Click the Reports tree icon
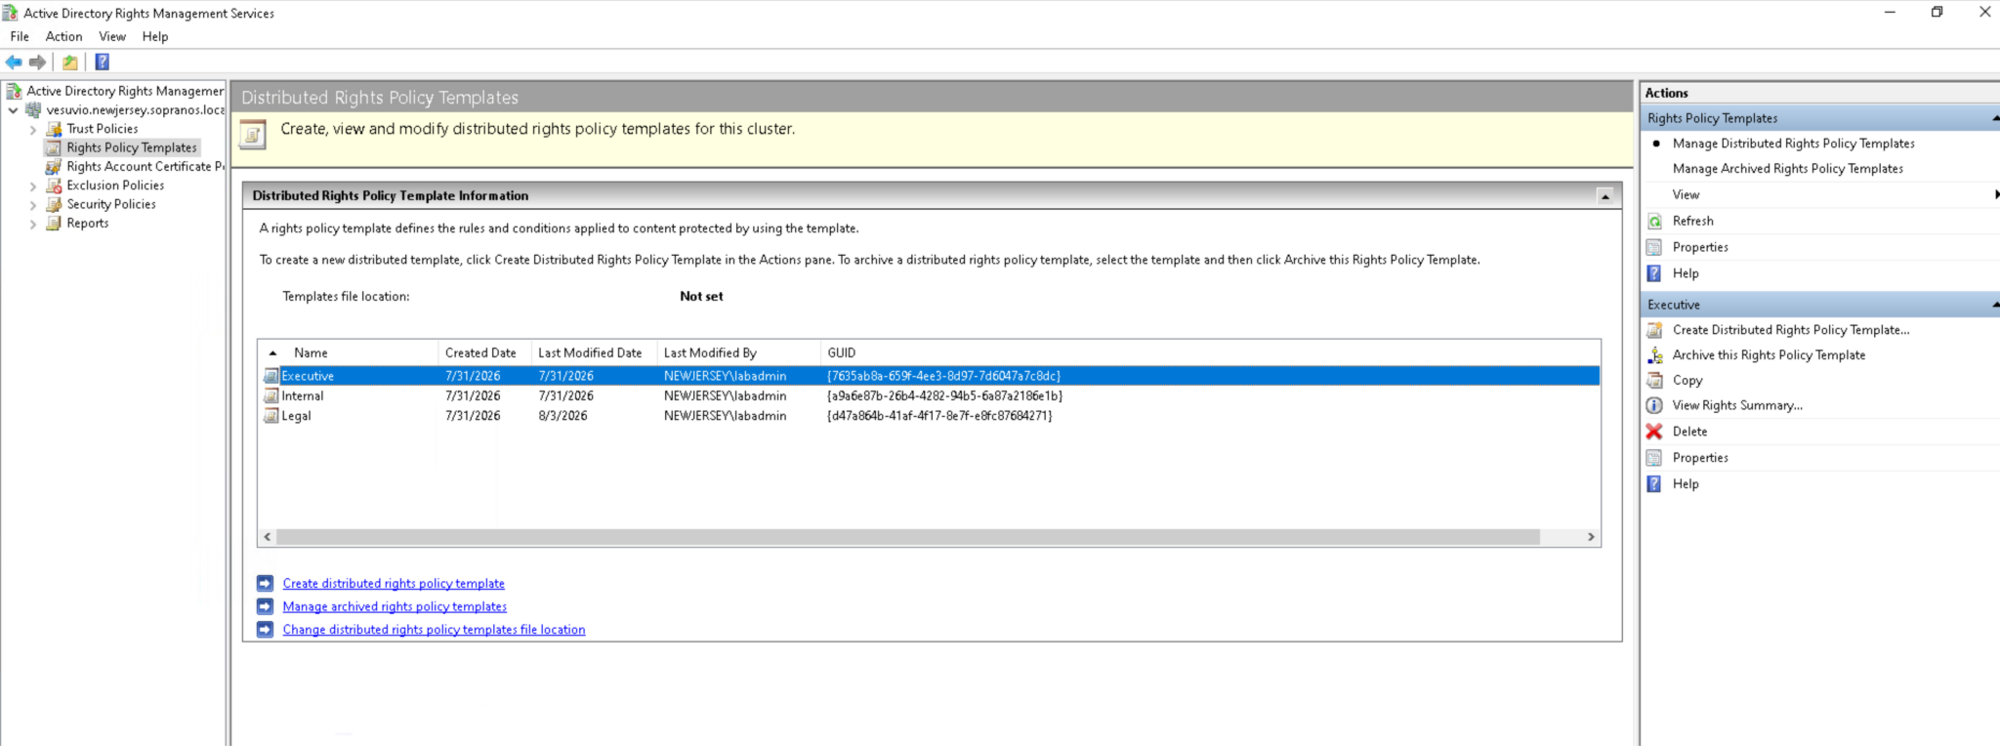The width and height of the screenshot is (2000, 746). pyautogui.click(x=54, y=223)
